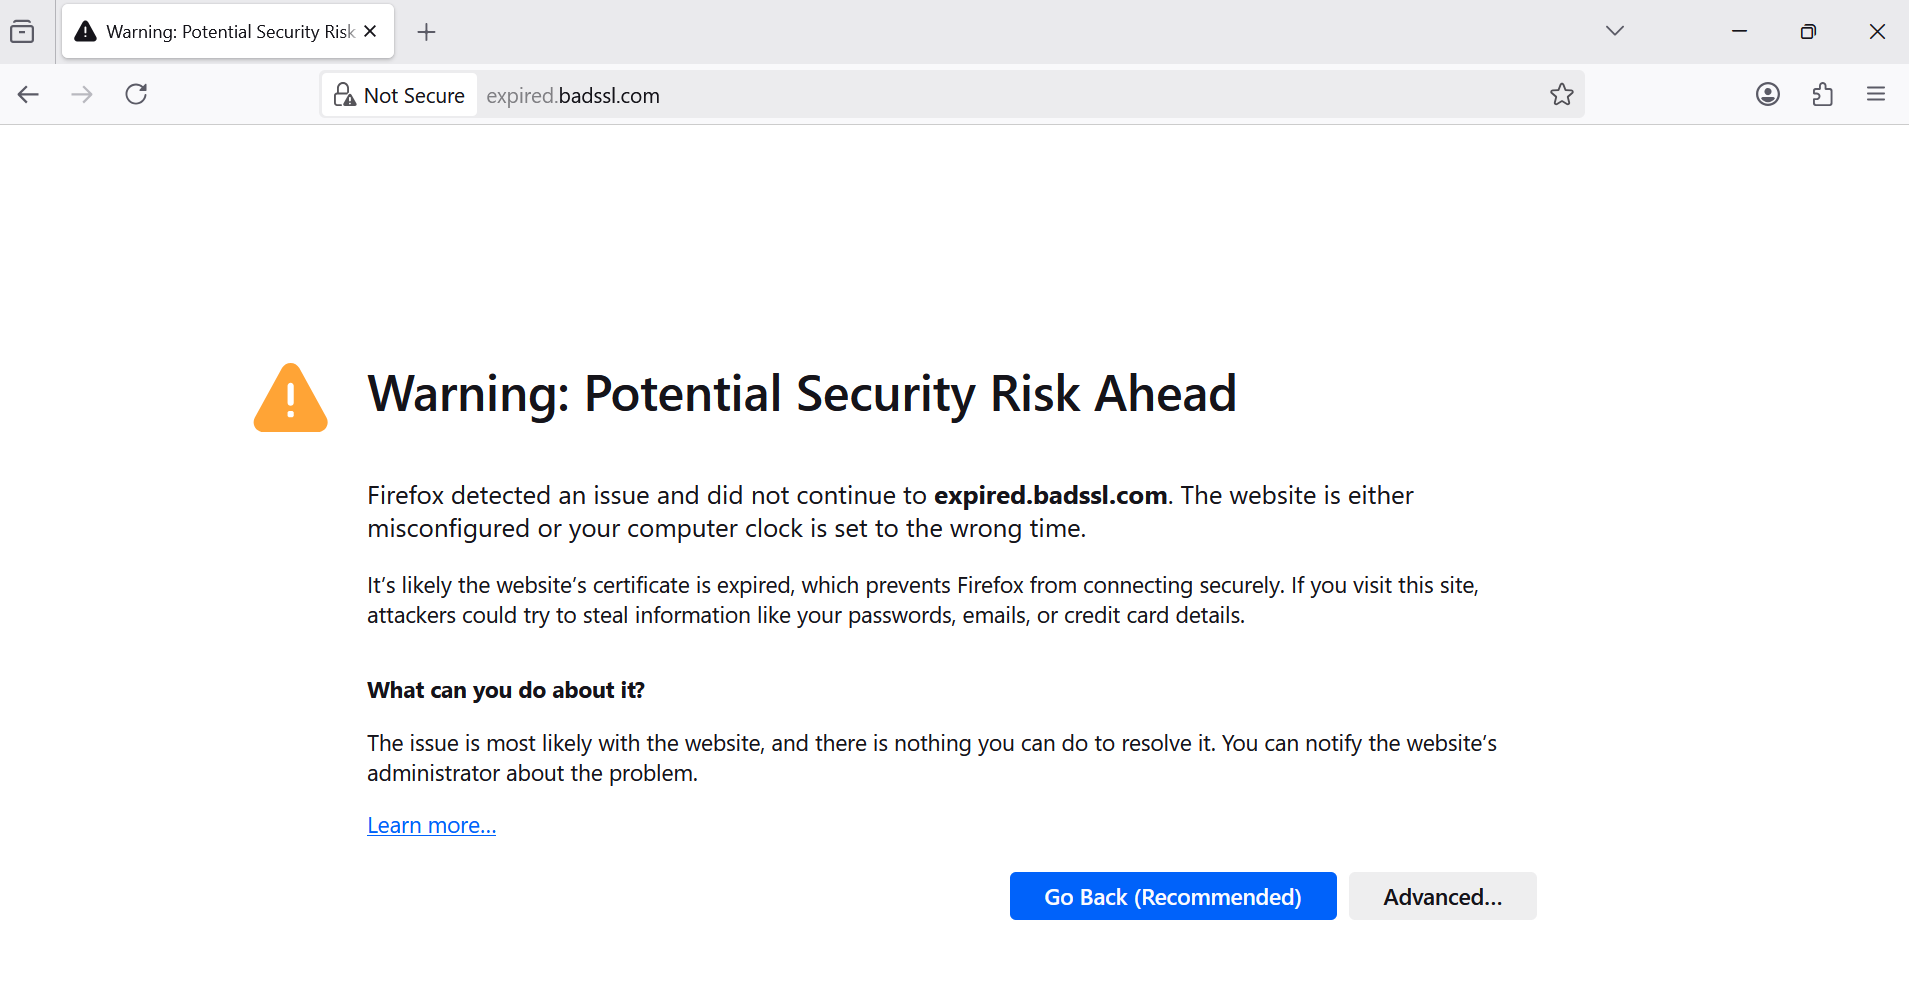Screen dimensions: 1909x1003
Task: Click the expired.badssl.com address field
Action: tap(900, 96)
